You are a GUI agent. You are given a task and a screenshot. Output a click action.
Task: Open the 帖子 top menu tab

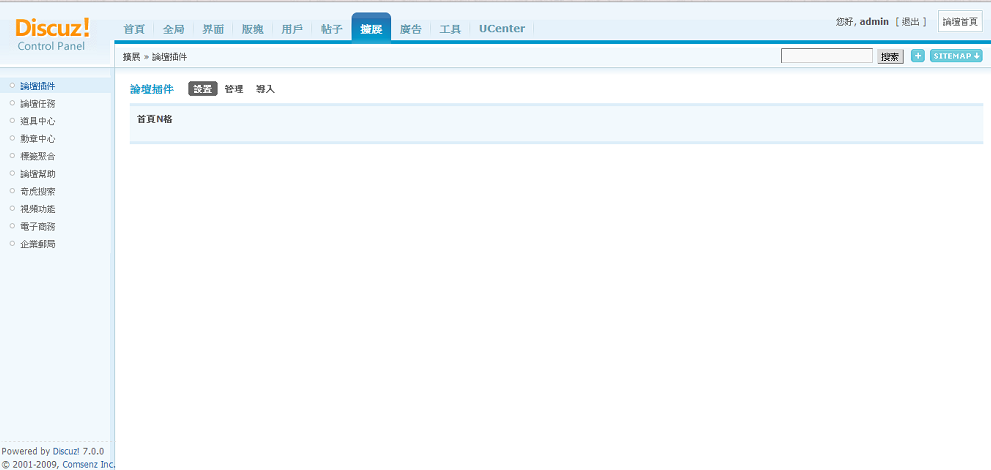tap(331, 29)
